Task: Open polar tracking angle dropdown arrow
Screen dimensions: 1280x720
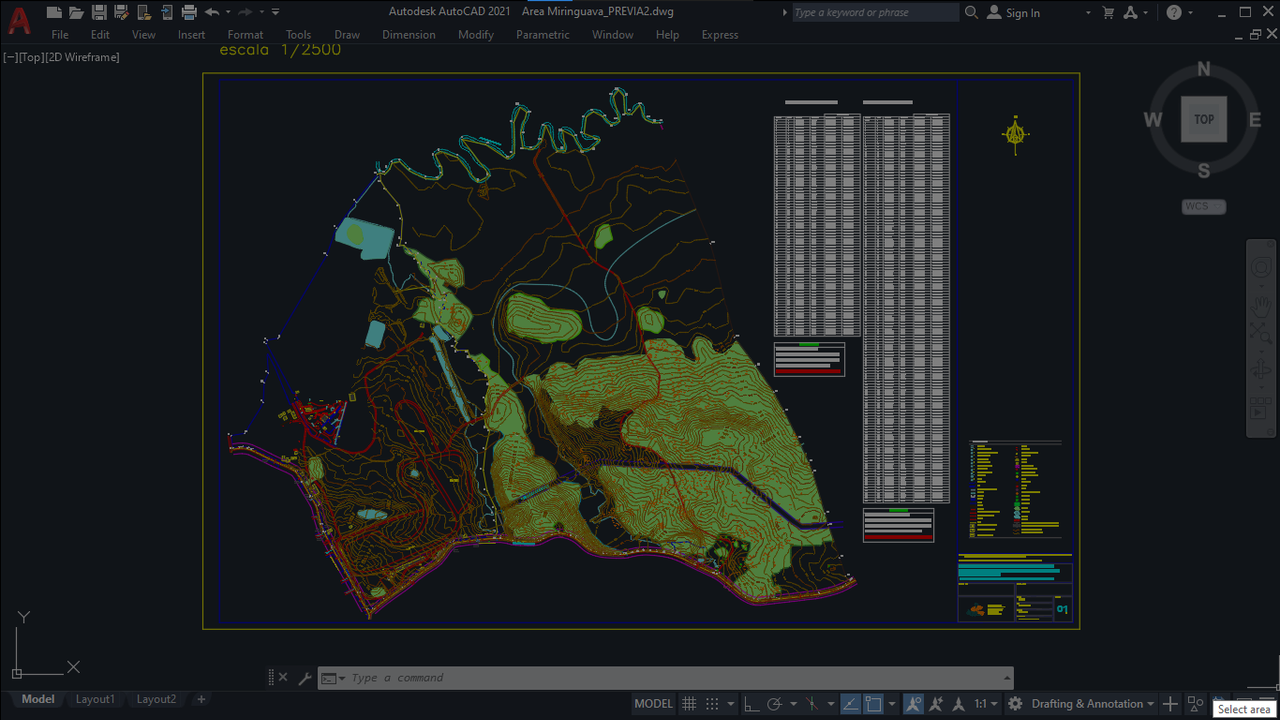Action: [x=793, y=704]
